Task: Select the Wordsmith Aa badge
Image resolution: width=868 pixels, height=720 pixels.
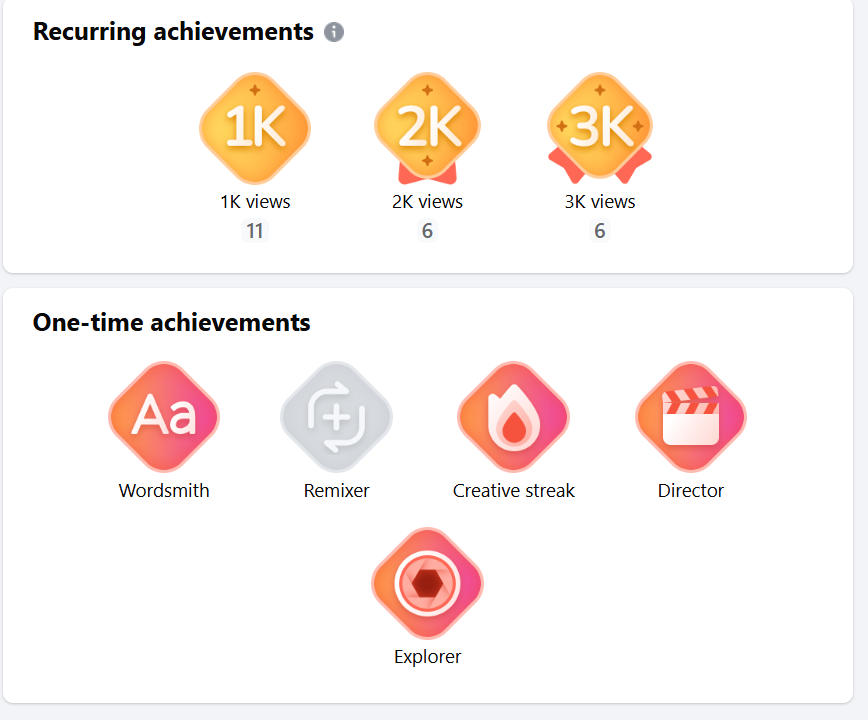Action: tap(164, 417)
